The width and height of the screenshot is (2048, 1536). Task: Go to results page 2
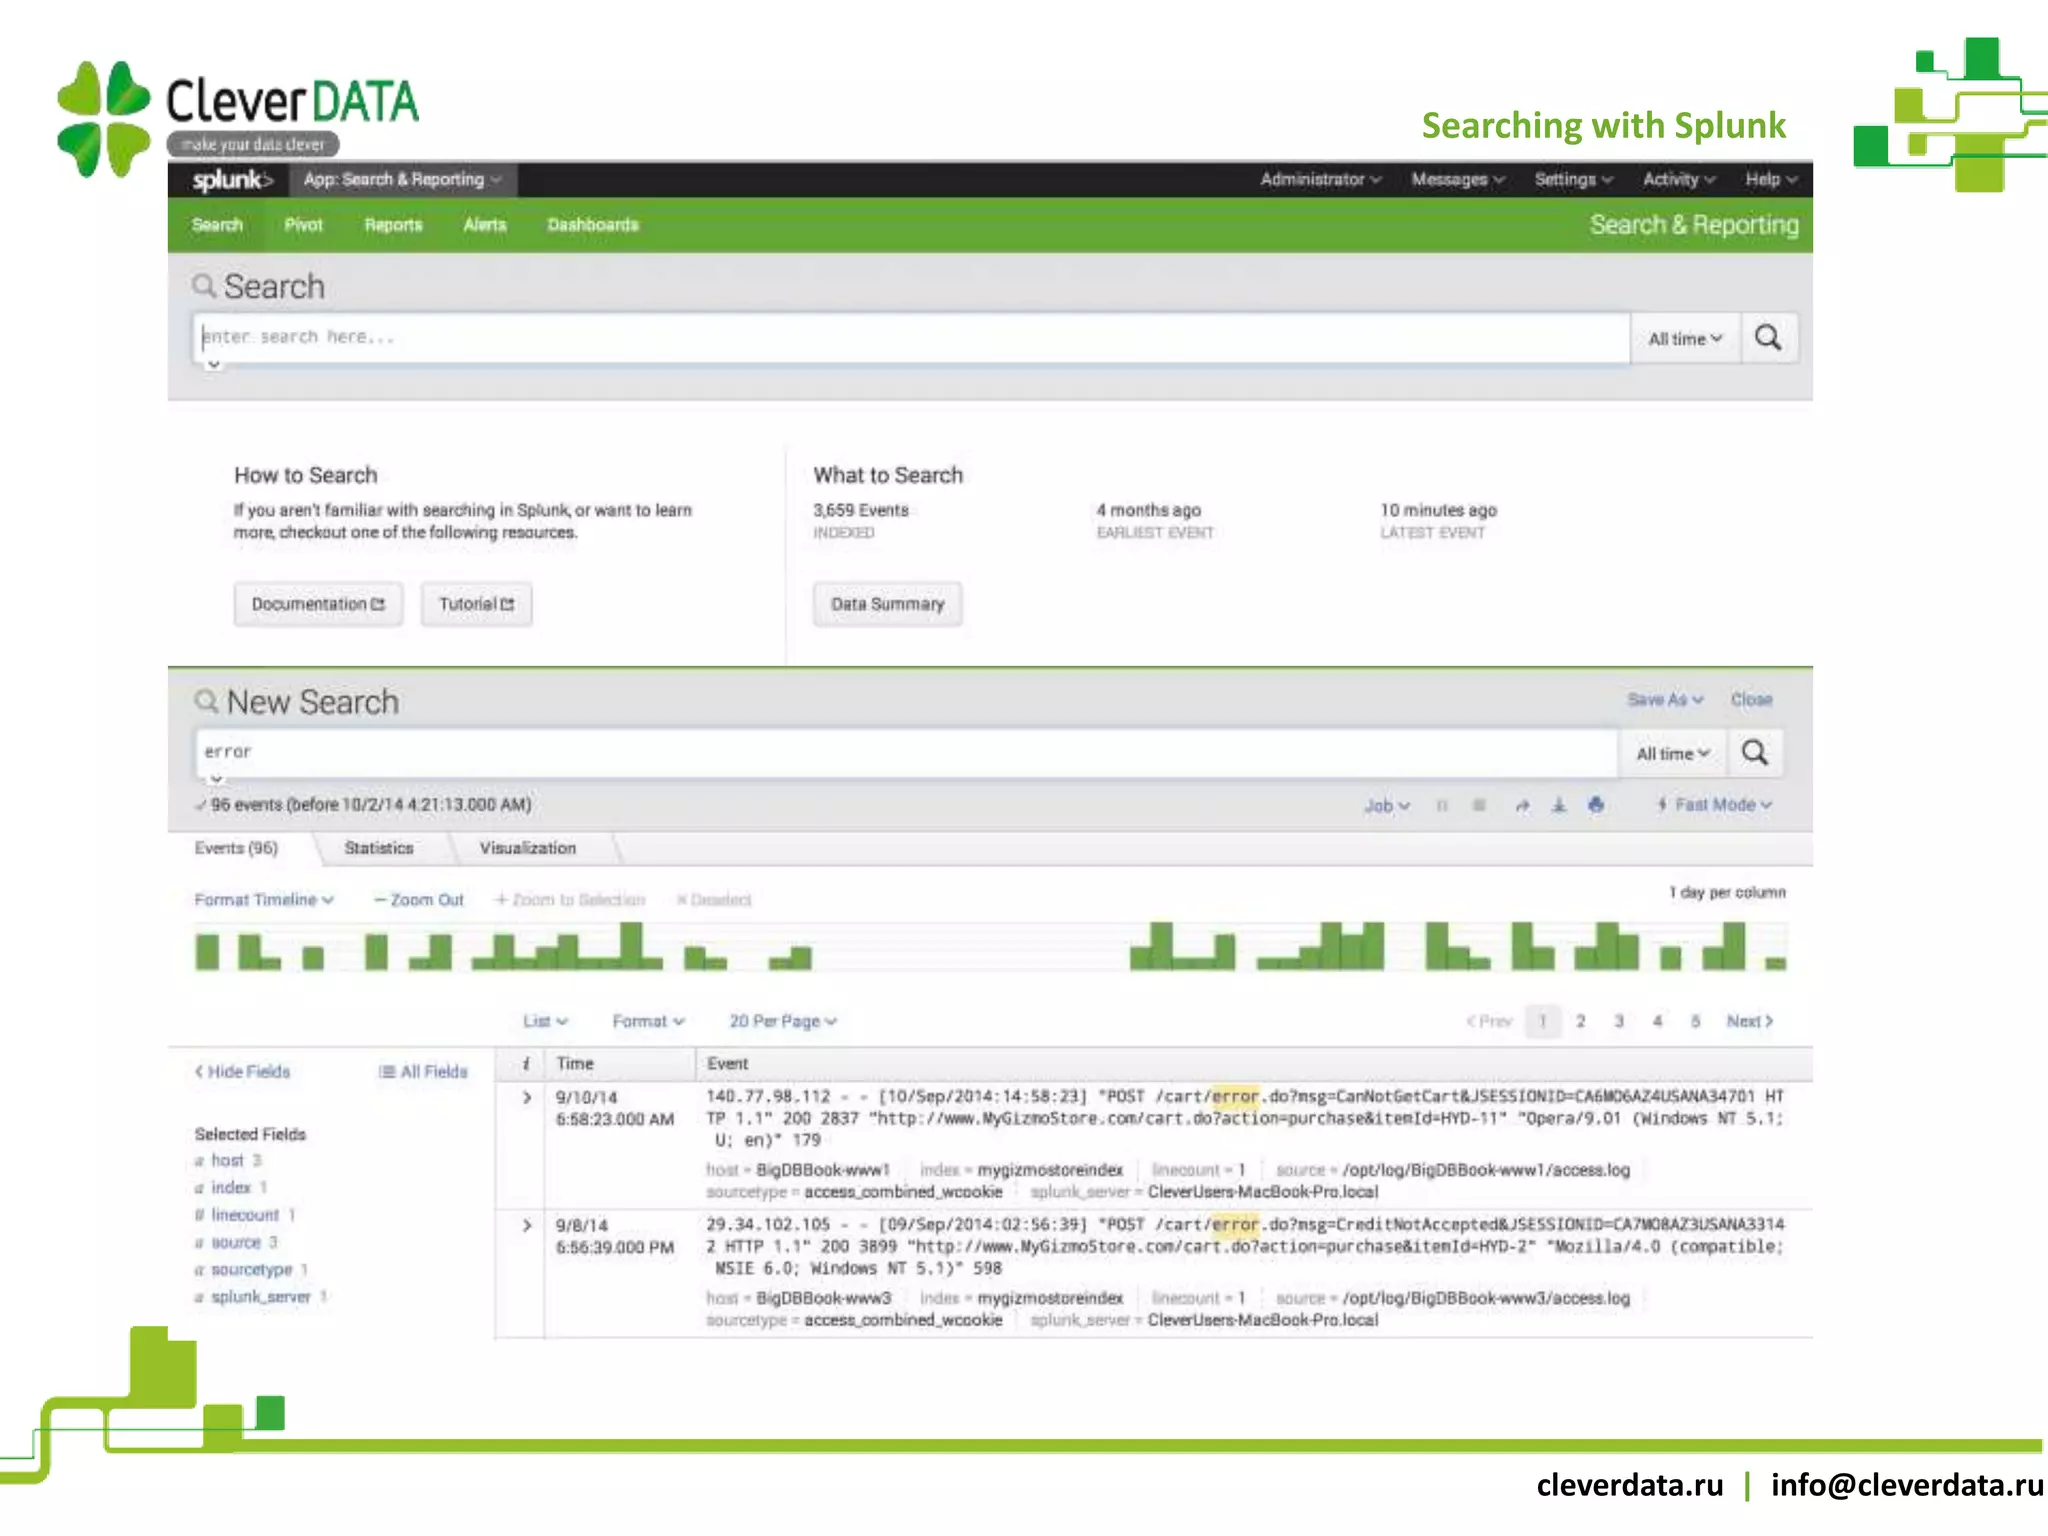[x=1580, y=1021]
